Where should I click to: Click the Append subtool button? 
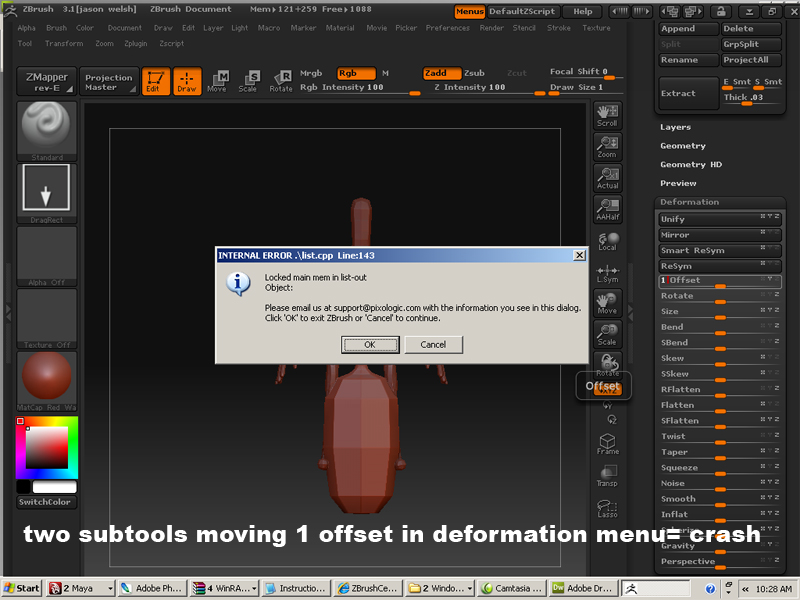689,29
